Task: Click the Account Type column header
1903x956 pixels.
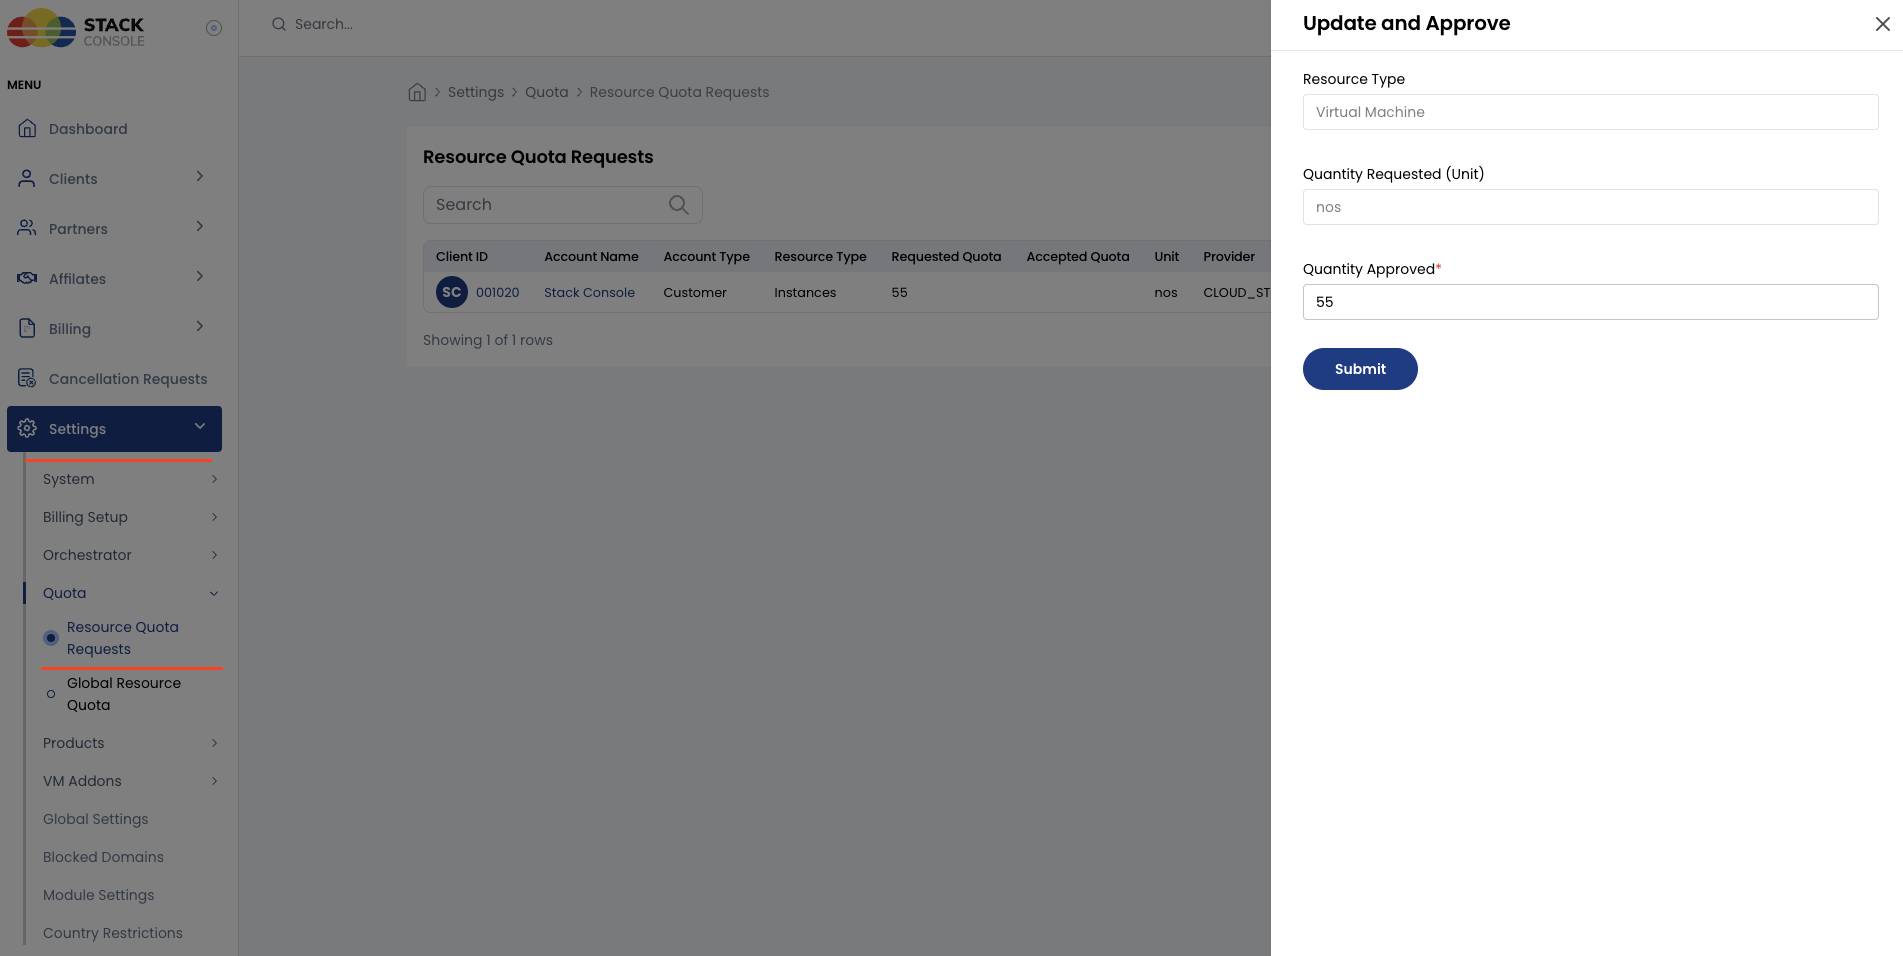Action: point(706,257)
